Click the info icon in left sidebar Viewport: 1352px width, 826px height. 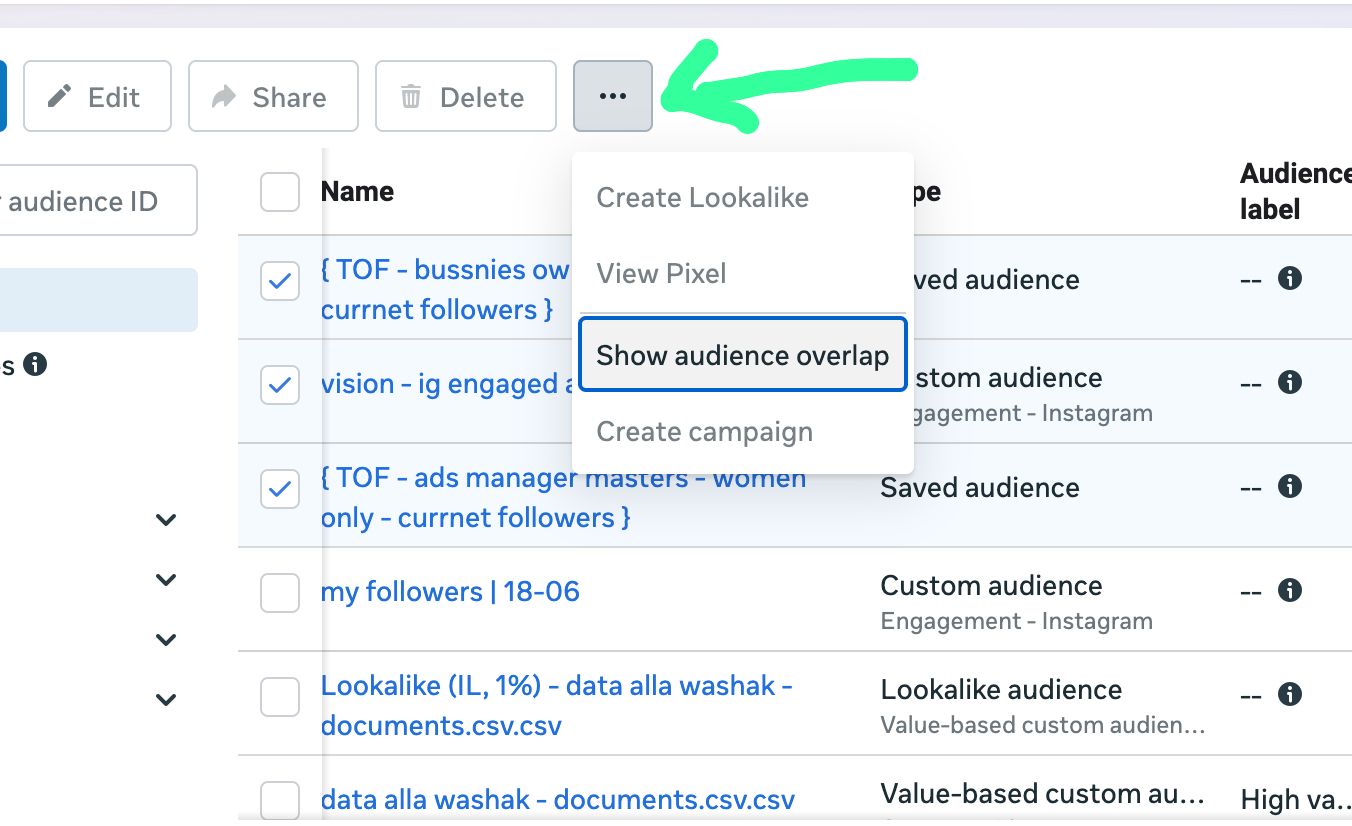click(35, 365)
